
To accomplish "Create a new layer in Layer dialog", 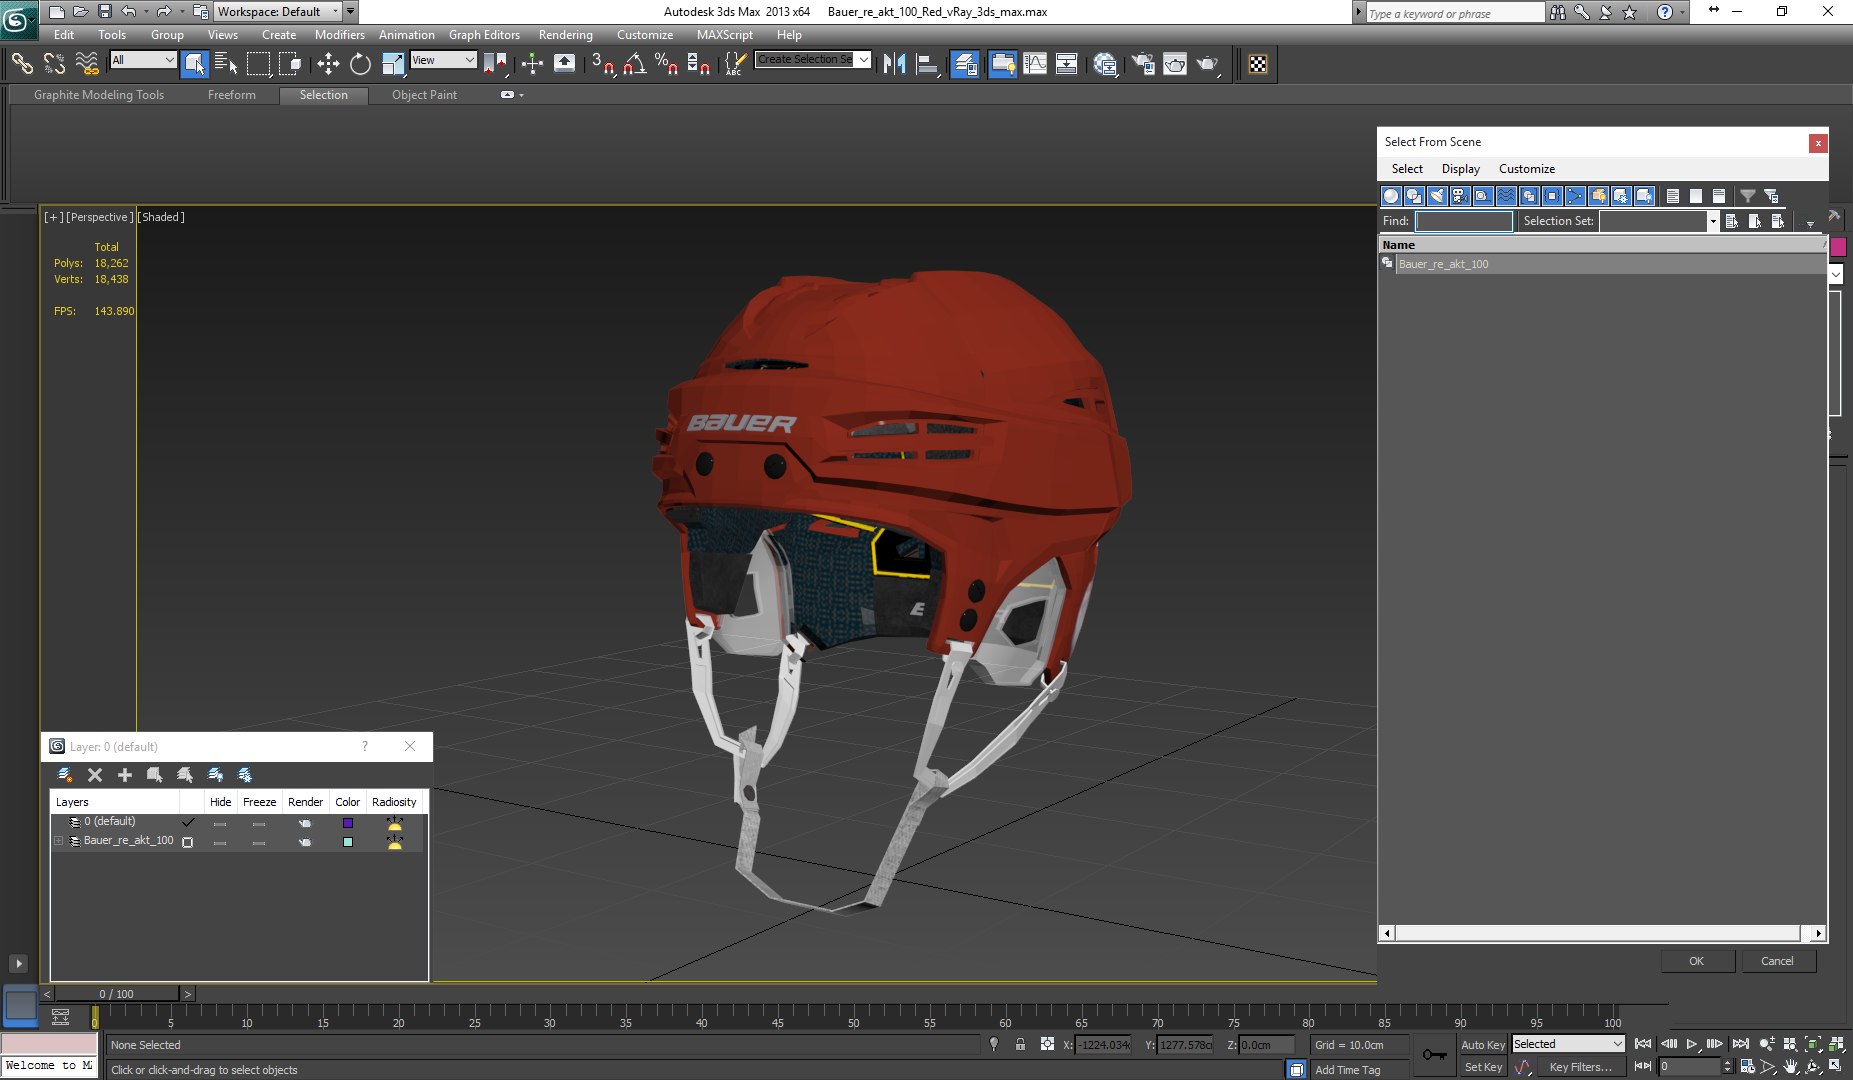I will pyautogui.click(x=65, y=775).
